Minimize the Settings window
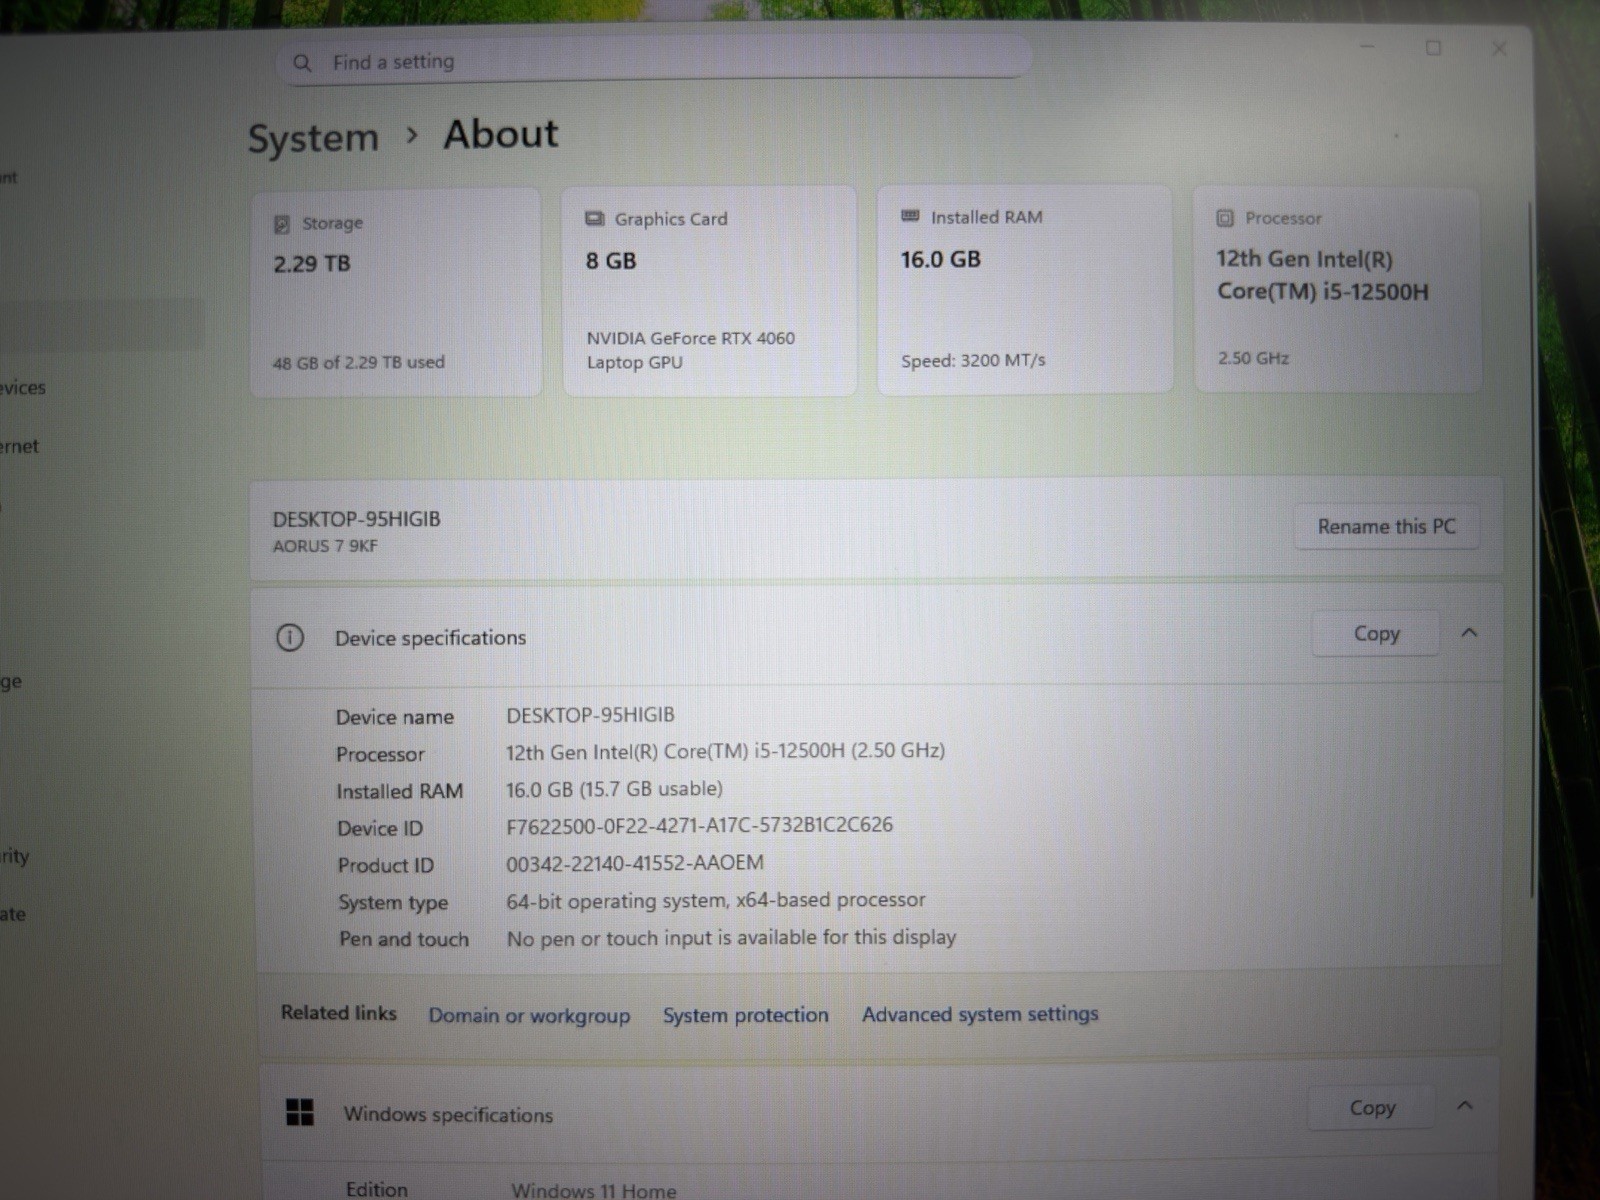This screenshot has width=1600, height=1200. pos(1367,47)
